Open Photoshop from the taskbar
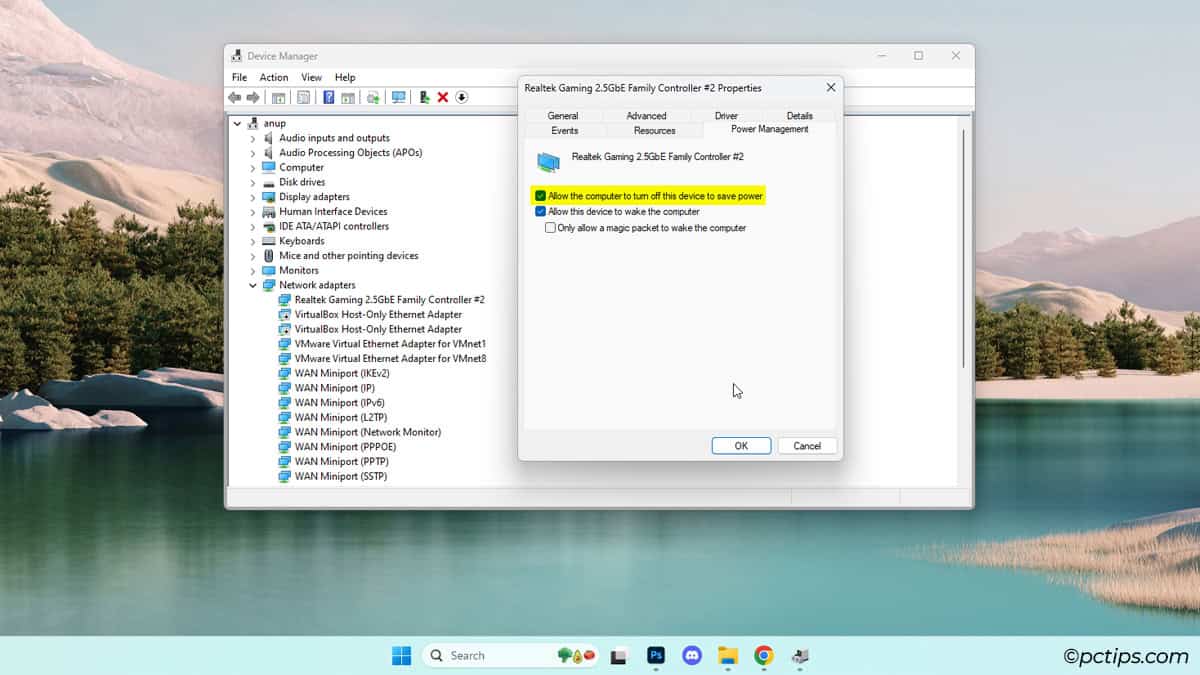The image size is (1200, 675). pos(656,656)
